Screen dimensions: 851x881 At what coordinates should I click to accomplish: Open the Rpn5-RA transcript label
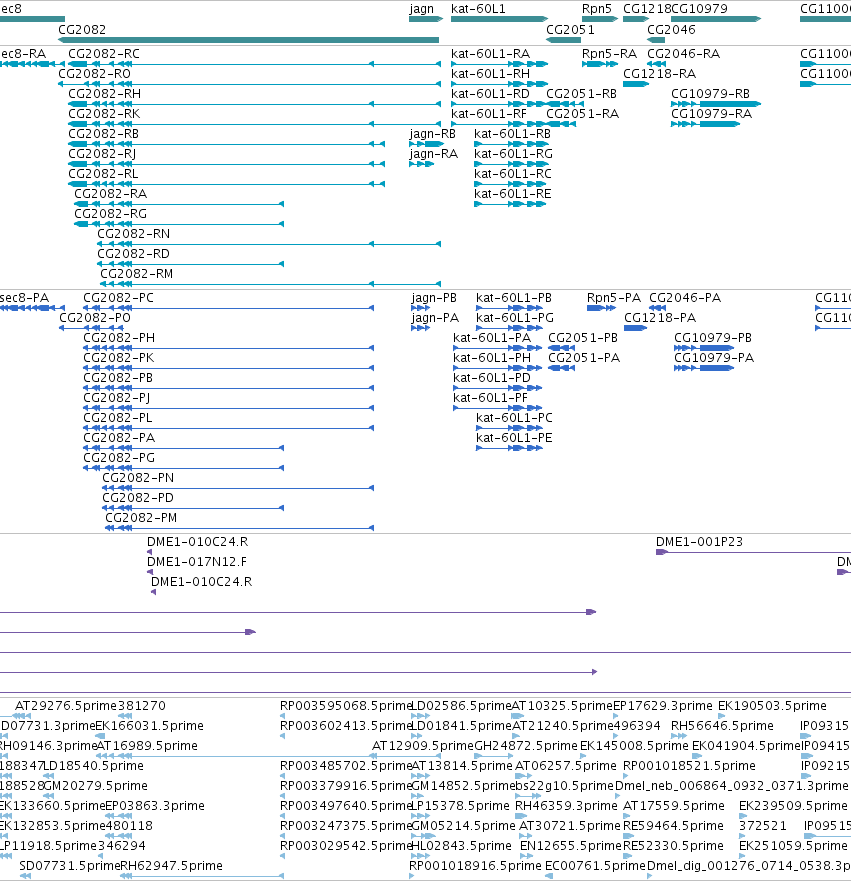[x=609, y=54]
